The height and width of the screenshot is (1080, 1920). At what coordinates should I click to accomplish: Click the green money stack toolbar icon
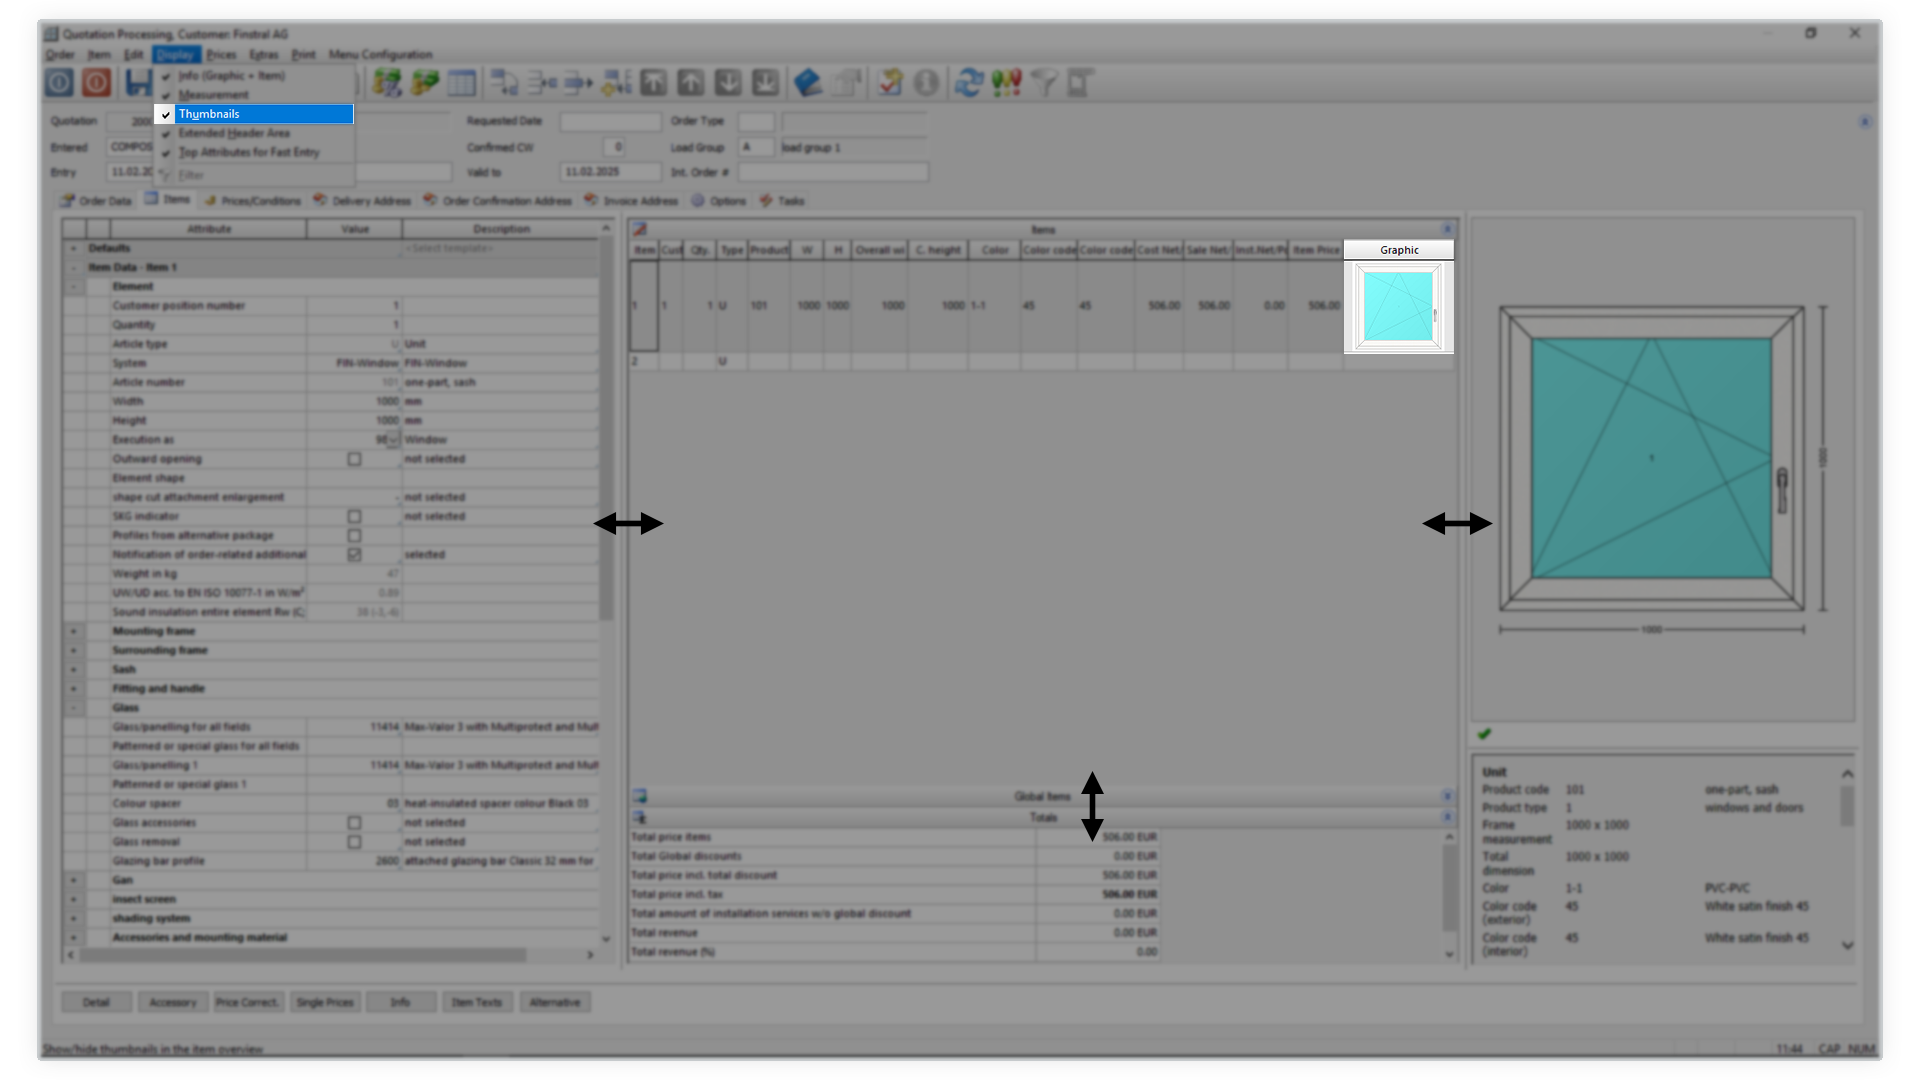coord(425,82)
